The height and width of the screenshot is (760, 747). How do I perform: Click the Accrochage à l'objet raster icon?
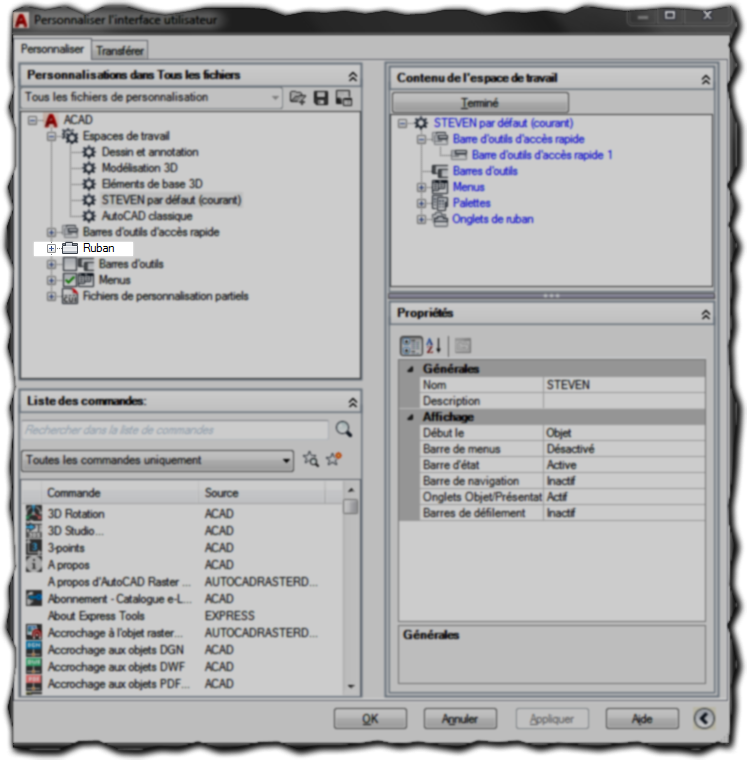[x=34, y=632]
